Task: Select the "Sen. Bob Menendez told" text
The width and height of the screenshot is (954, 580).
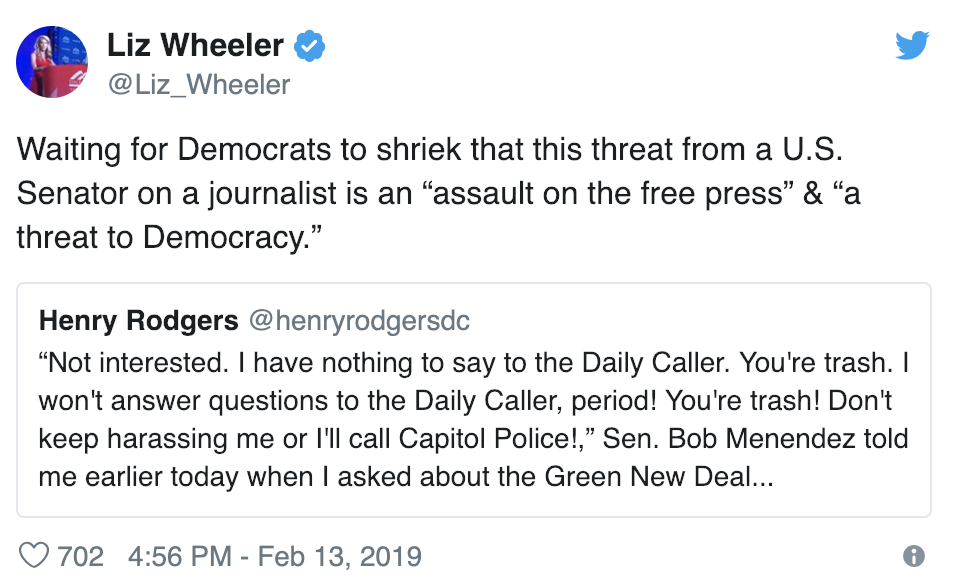Action: tap(755, 439)
